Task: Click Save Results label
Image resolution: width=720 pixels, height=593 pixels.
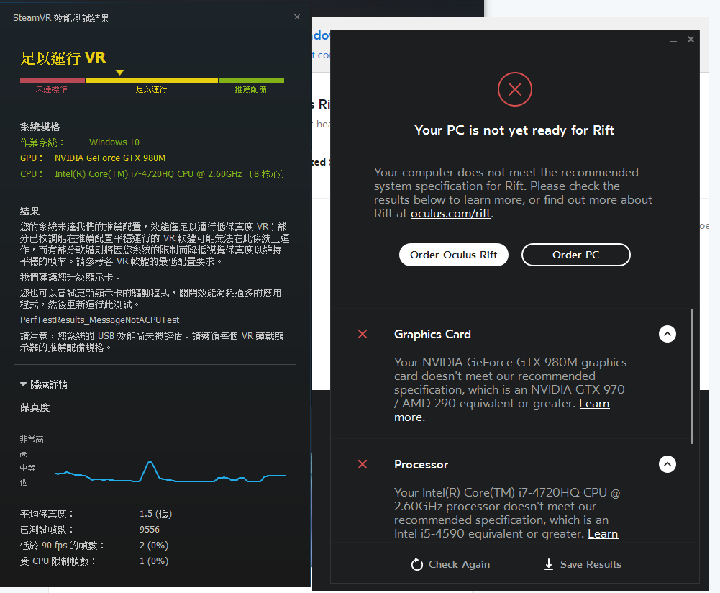Action: coord(590,565)
